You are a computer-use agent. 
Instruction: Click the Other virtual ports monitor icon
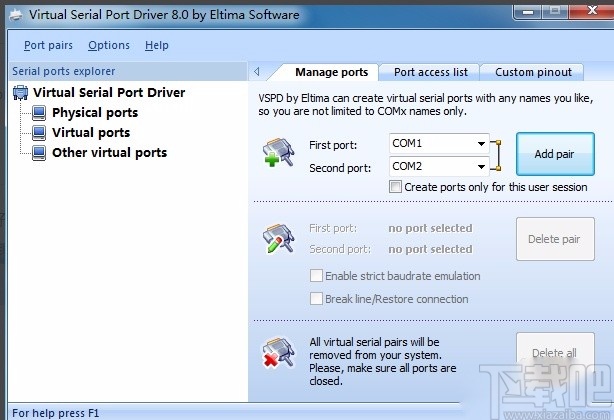(x=39, y=153)
